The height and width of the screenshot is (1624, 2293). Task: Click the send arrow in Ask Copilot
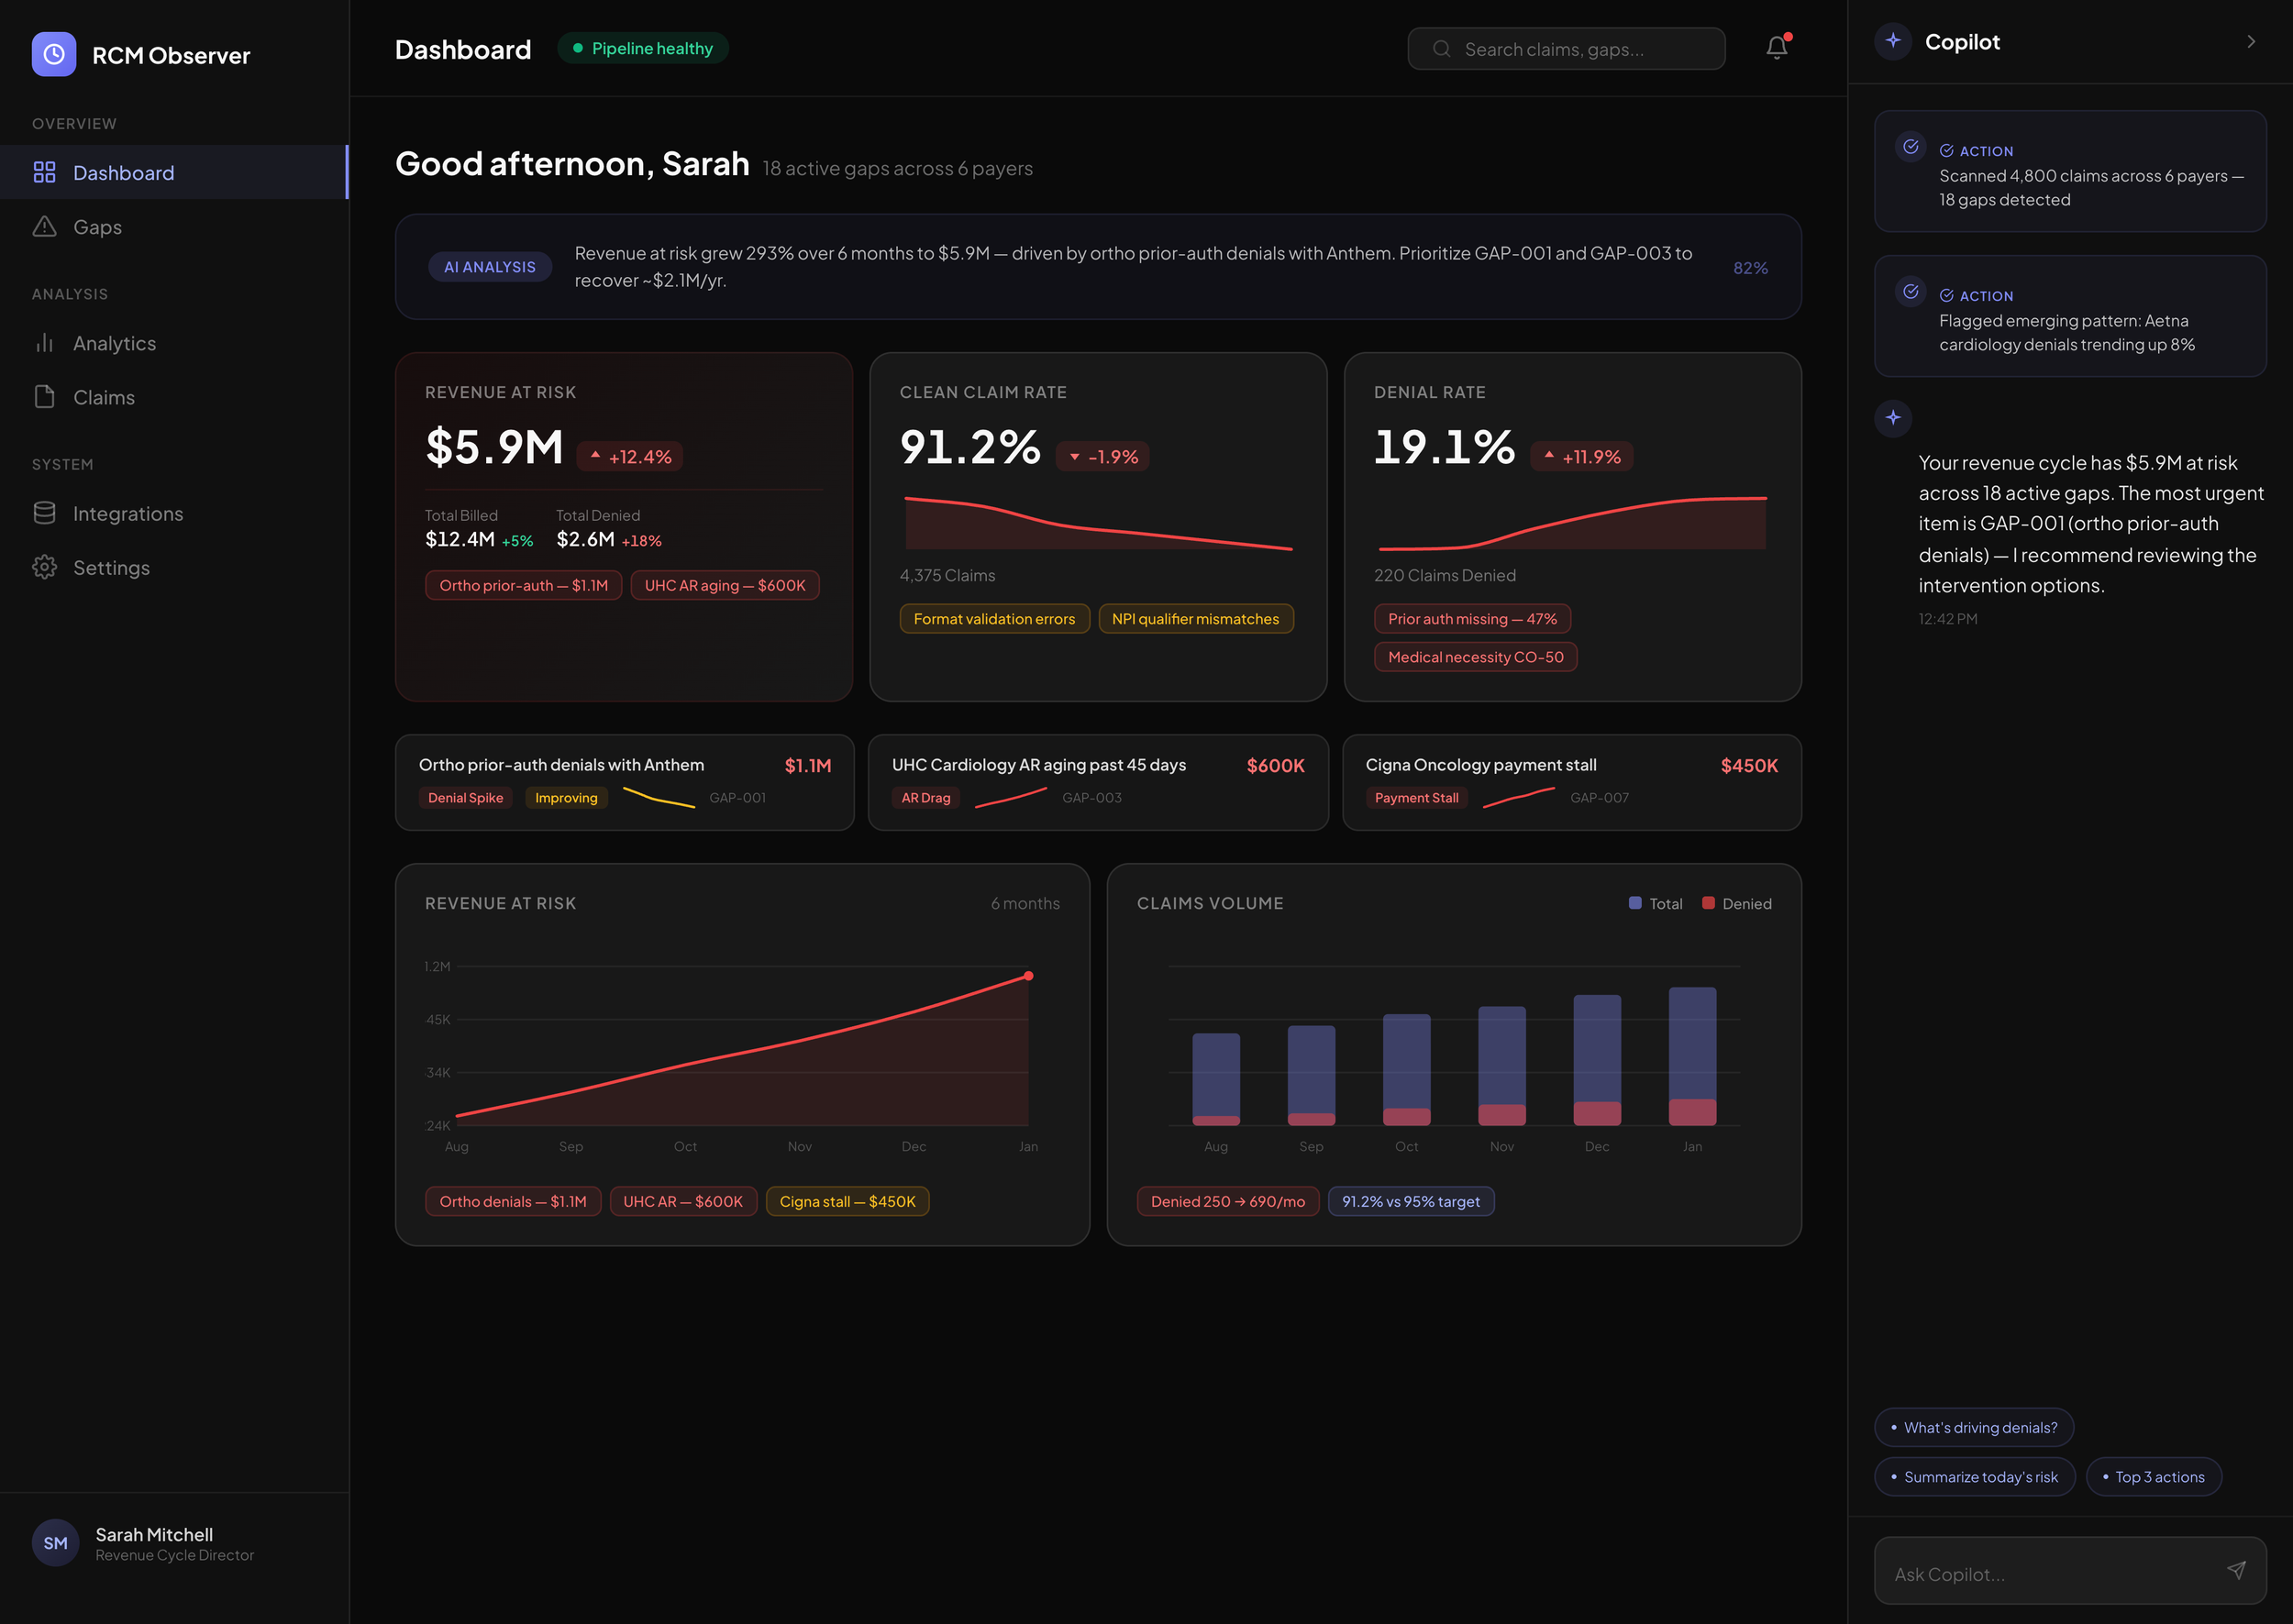click(2236, 1570)
